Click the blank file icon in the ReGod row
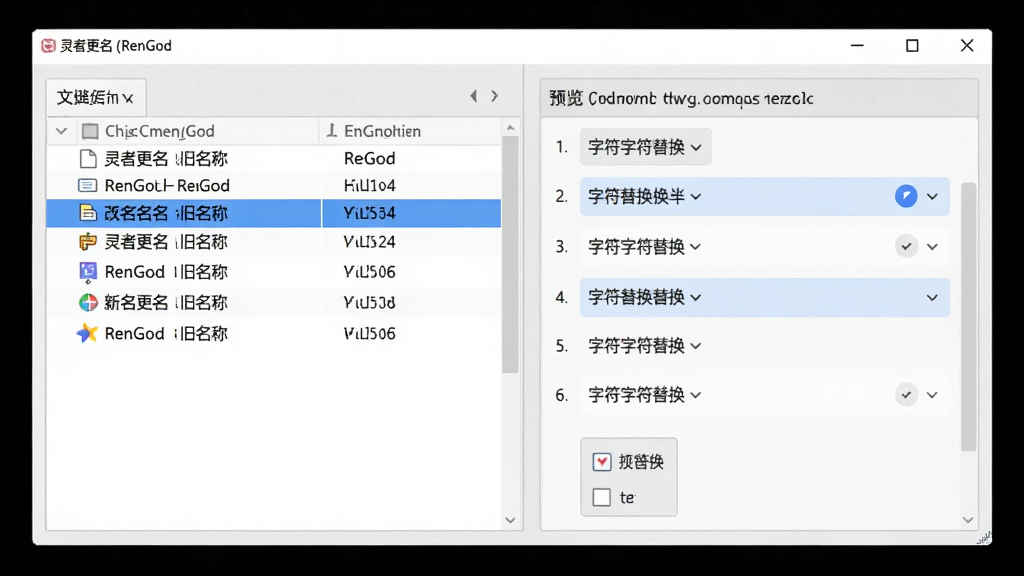The width and height of the screenshot is (1024, 576). (x=88, y=159)
